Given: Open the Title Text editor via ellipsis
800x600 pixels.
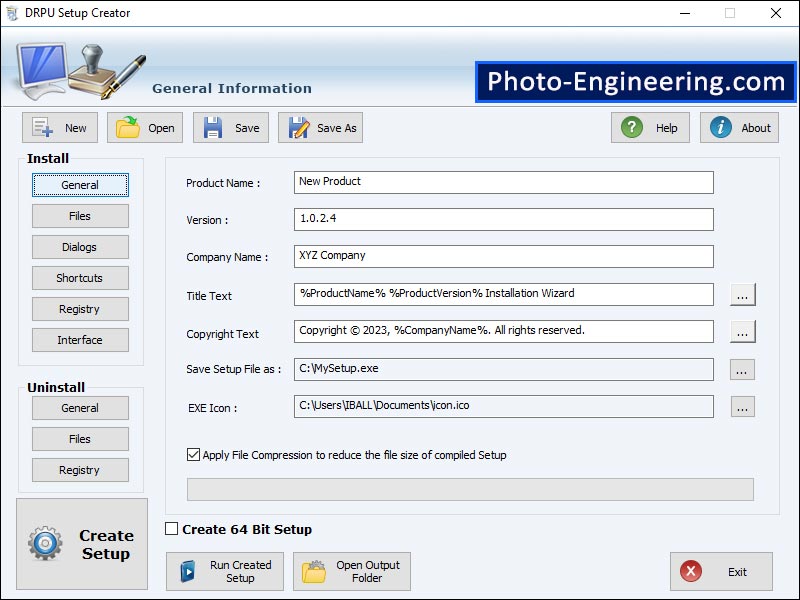Looking at the screenshot, I should 742,294.
